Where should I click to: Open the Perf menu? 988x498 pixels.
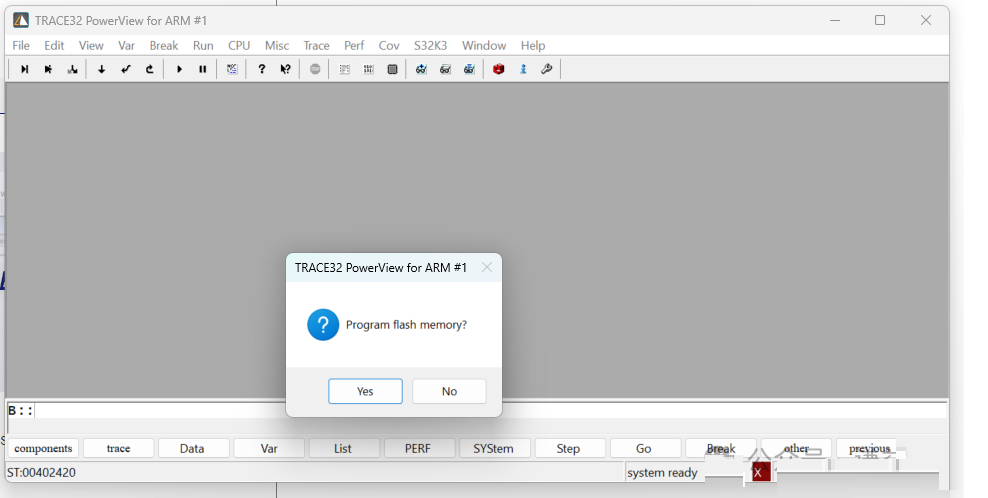(x=354, y=45)
